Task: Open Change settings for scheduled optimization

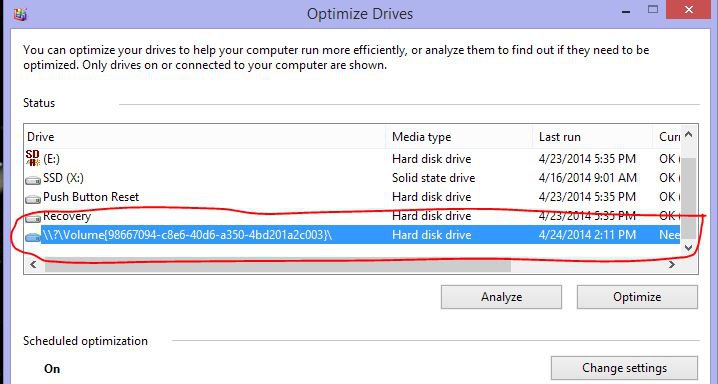Action: [624, 368]
